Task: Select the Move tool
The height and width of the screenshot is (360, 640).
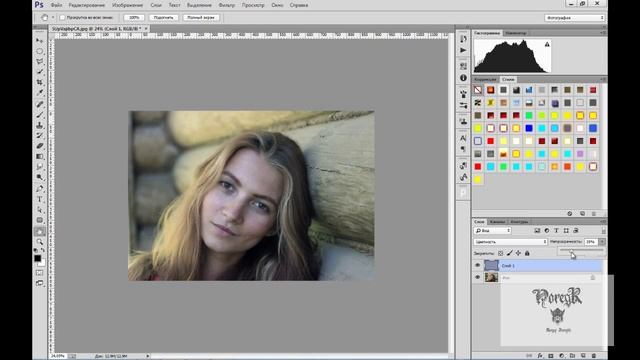Action: [40, 40]
